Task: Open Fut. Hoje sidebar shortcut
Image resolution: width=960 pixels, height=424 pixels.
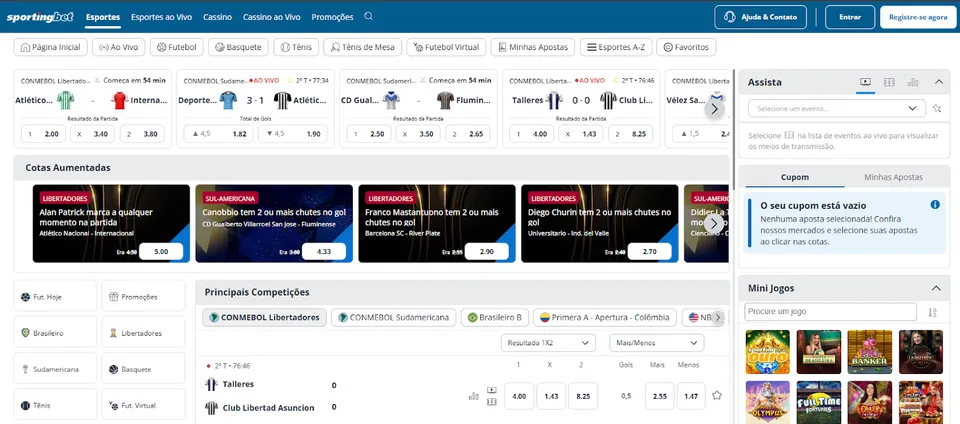Action: coord(55,297)
